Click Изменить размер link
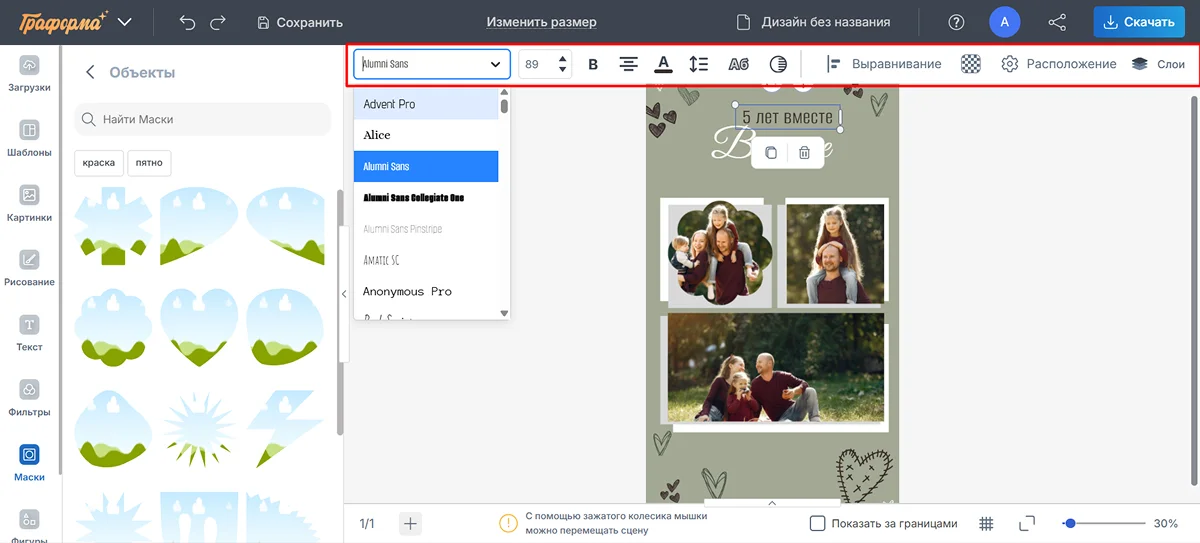The image size is (1200, 543). (x=541, y=22)
